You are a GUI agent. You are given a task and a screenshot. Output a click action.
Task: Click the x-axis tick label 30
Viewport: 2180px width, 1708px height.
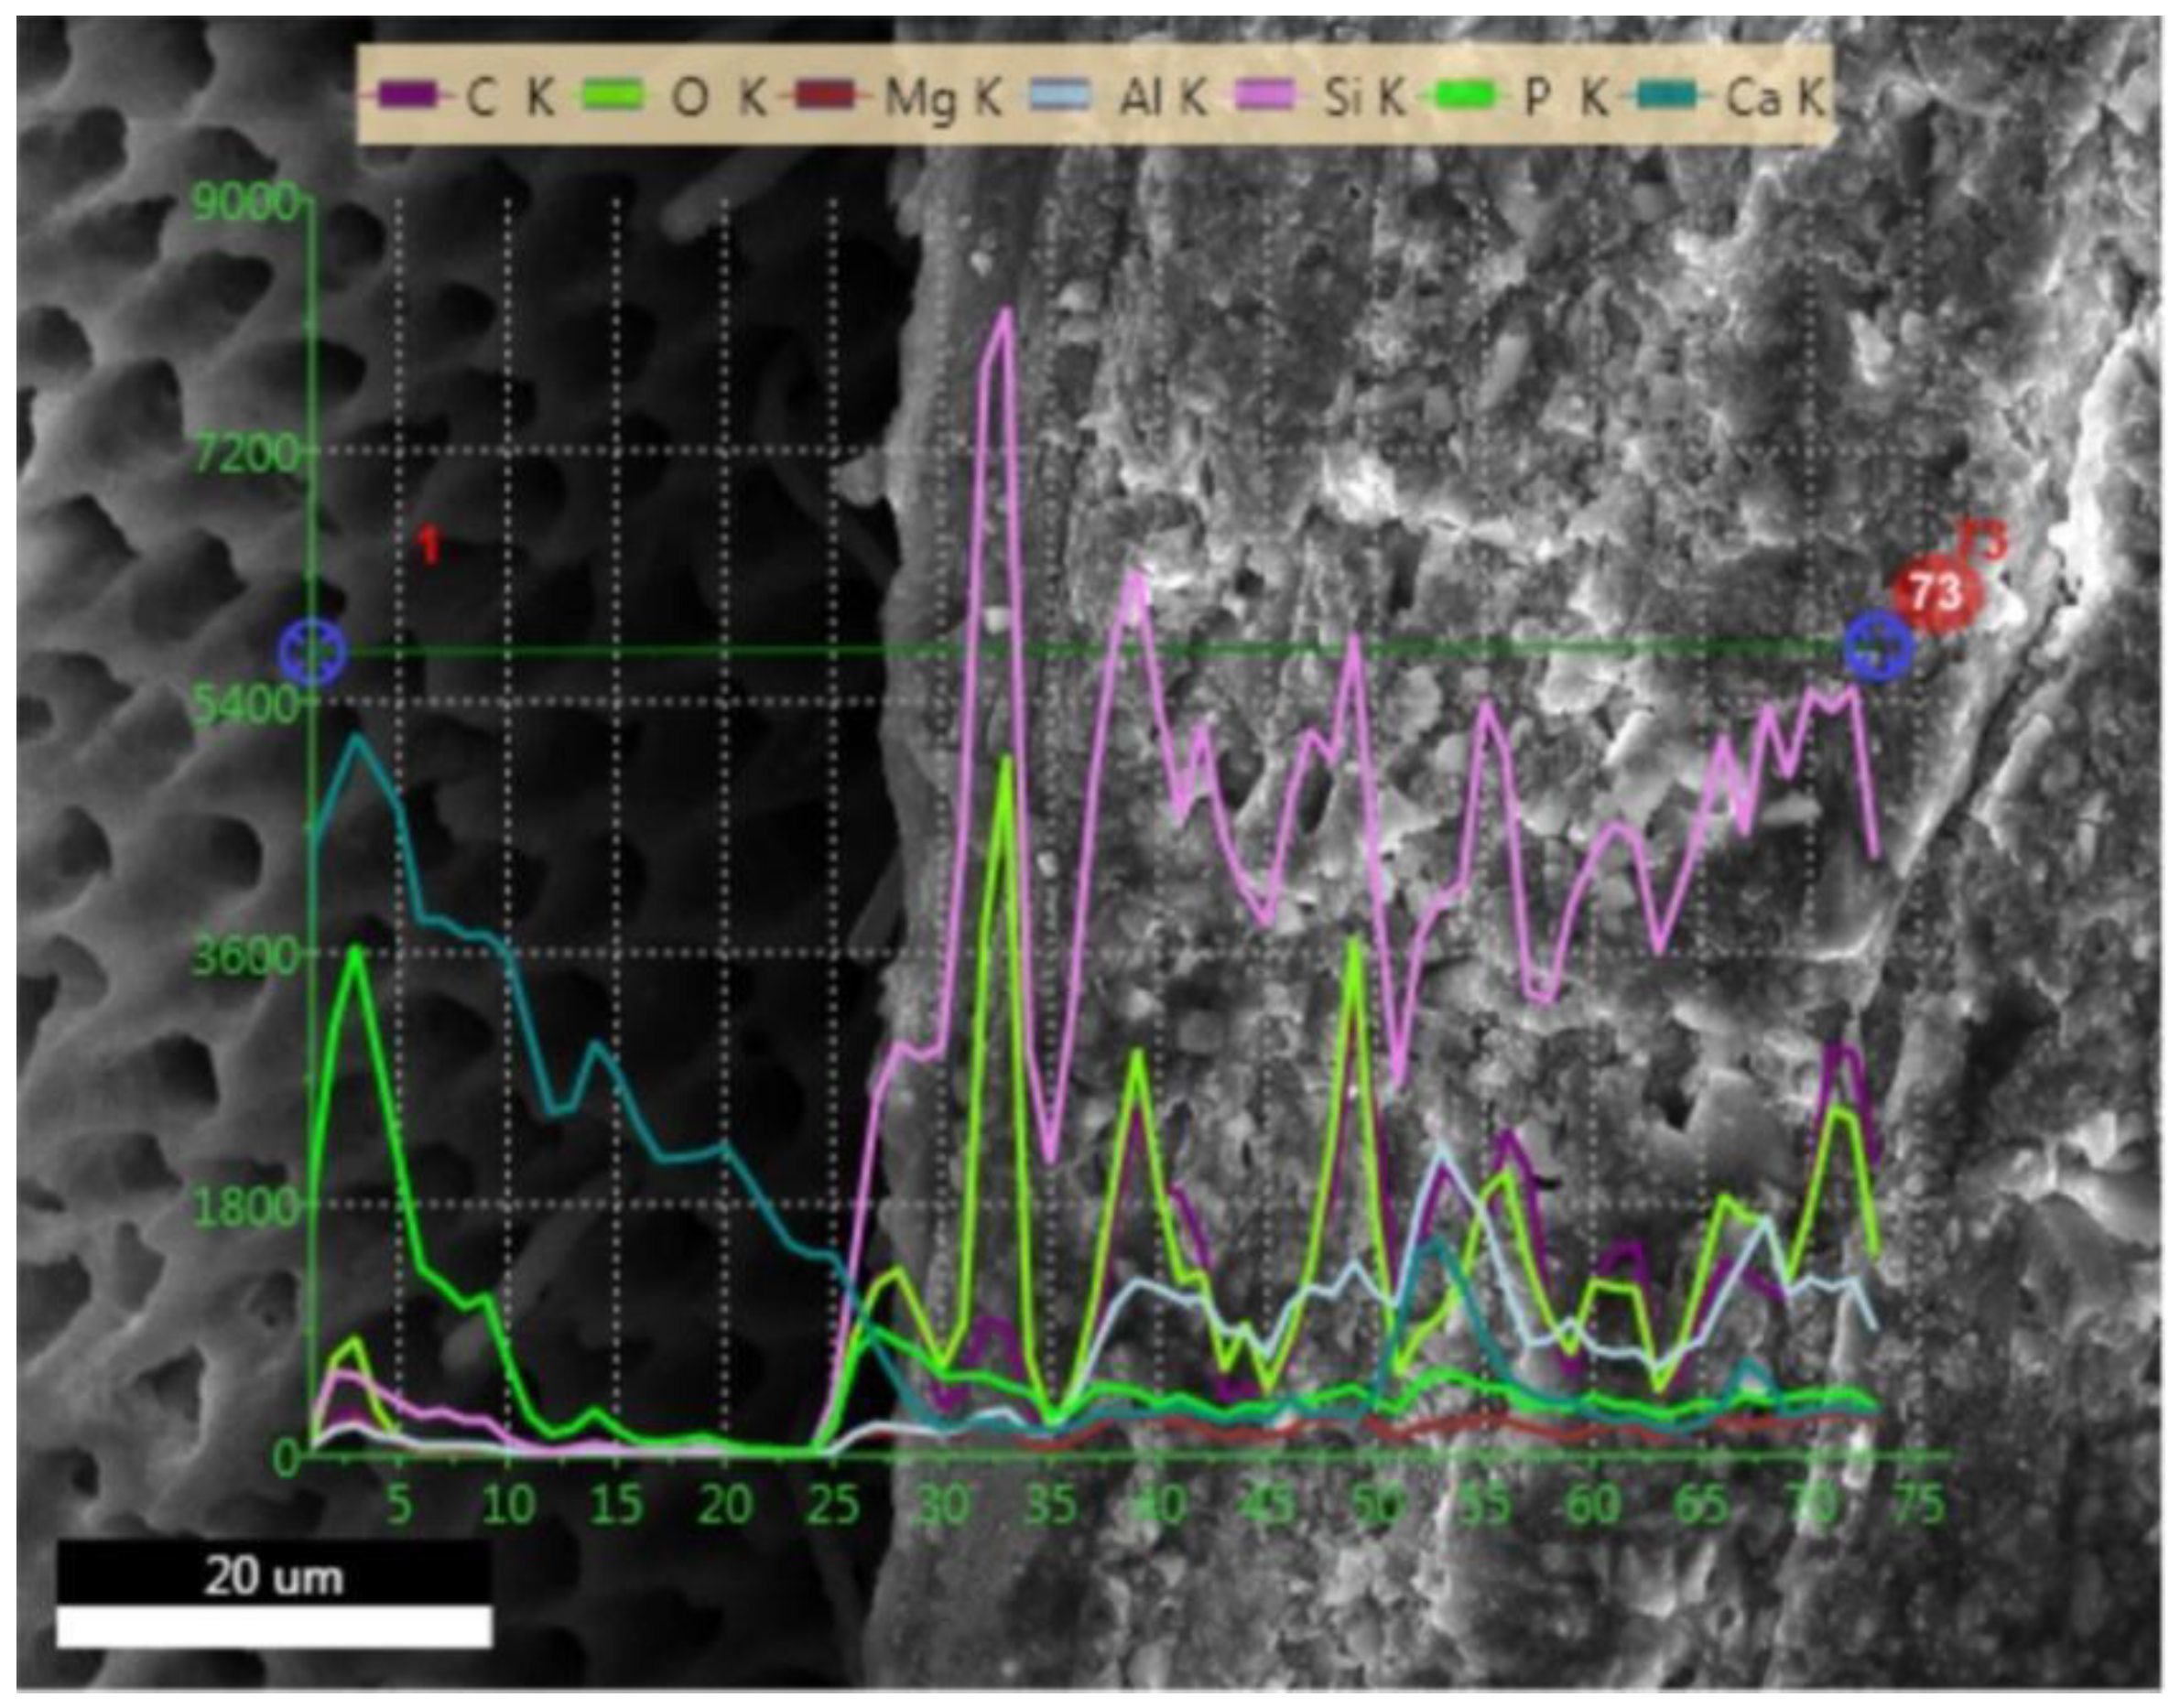pyautogui.click(x=944, y=1503)
